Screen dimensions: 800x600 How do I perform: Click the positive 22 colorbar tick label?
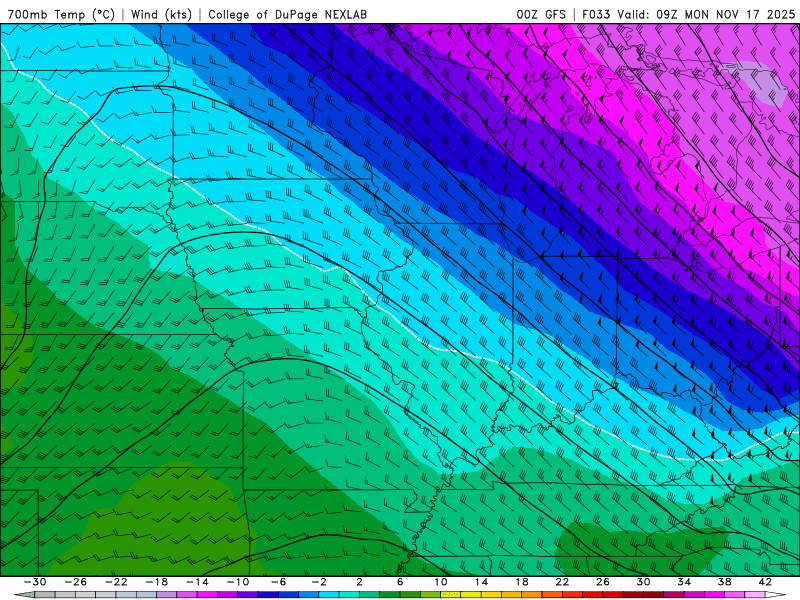tap(562, 582)
